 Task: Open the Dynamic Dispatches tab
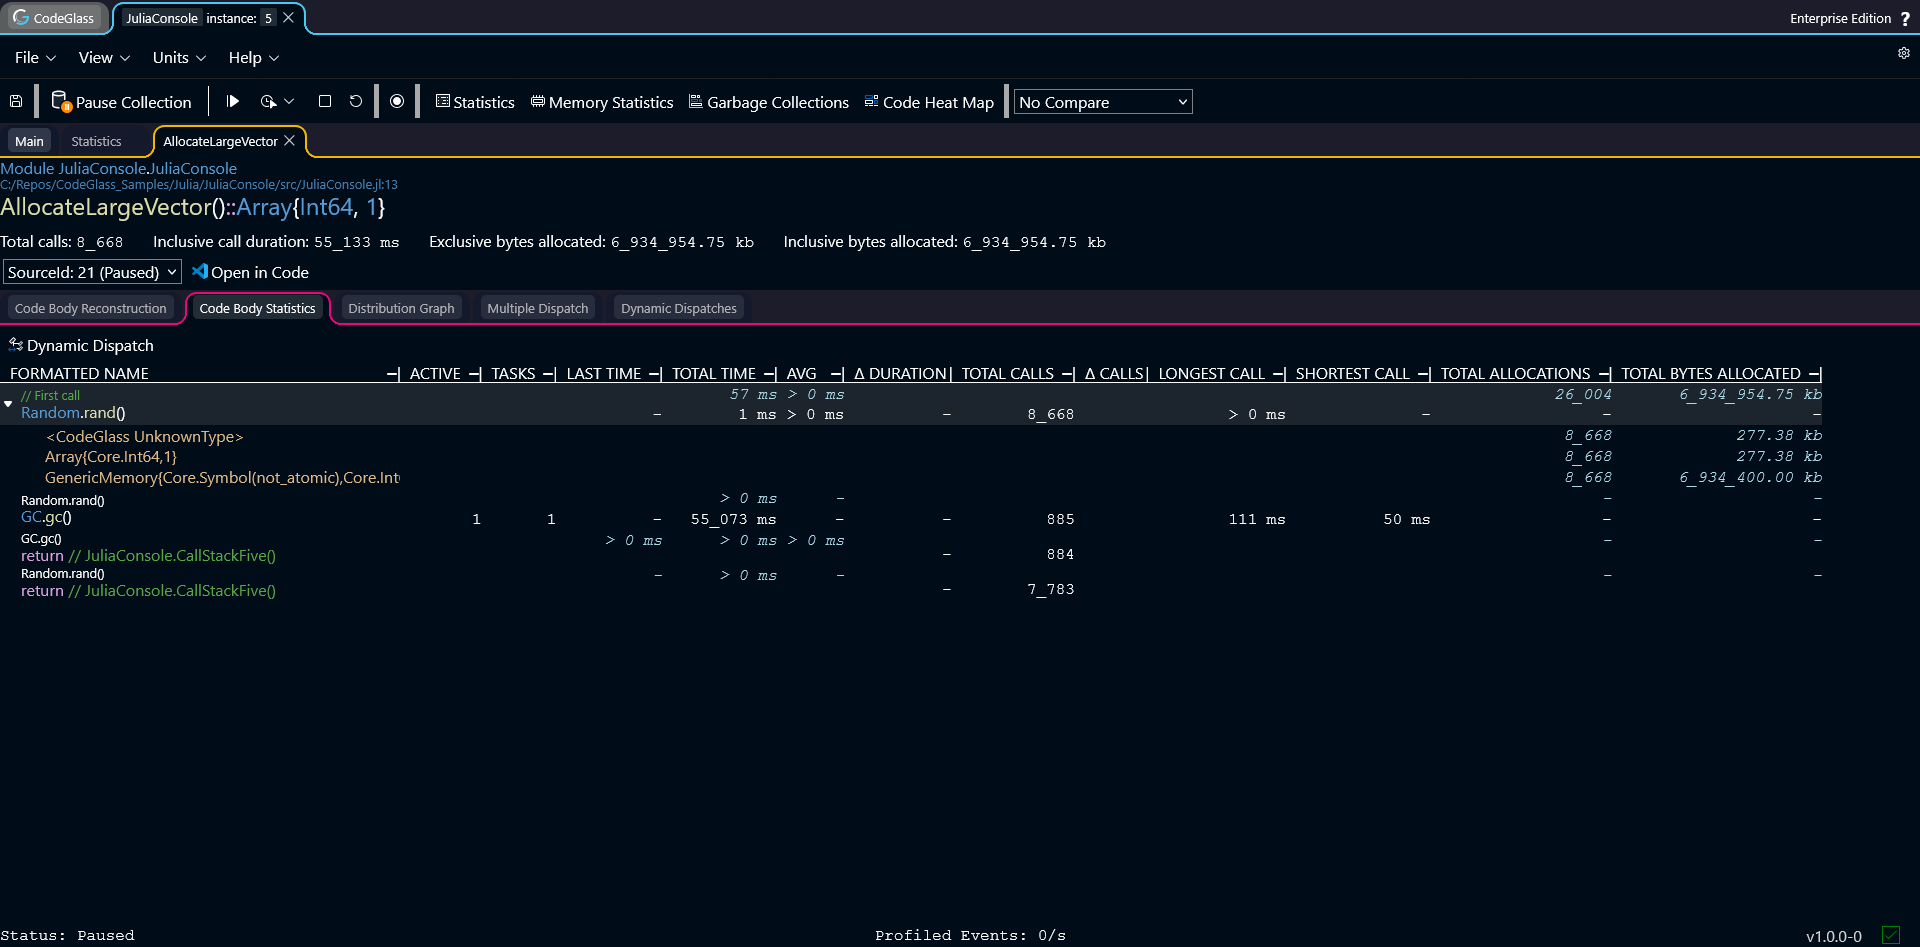679,308
